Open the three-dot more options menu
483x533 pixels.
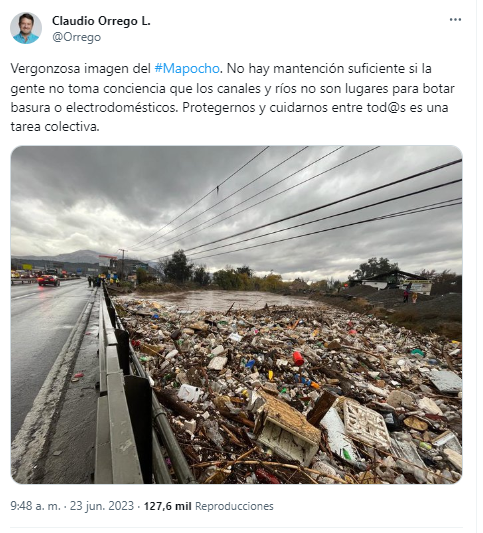(455, 19)
